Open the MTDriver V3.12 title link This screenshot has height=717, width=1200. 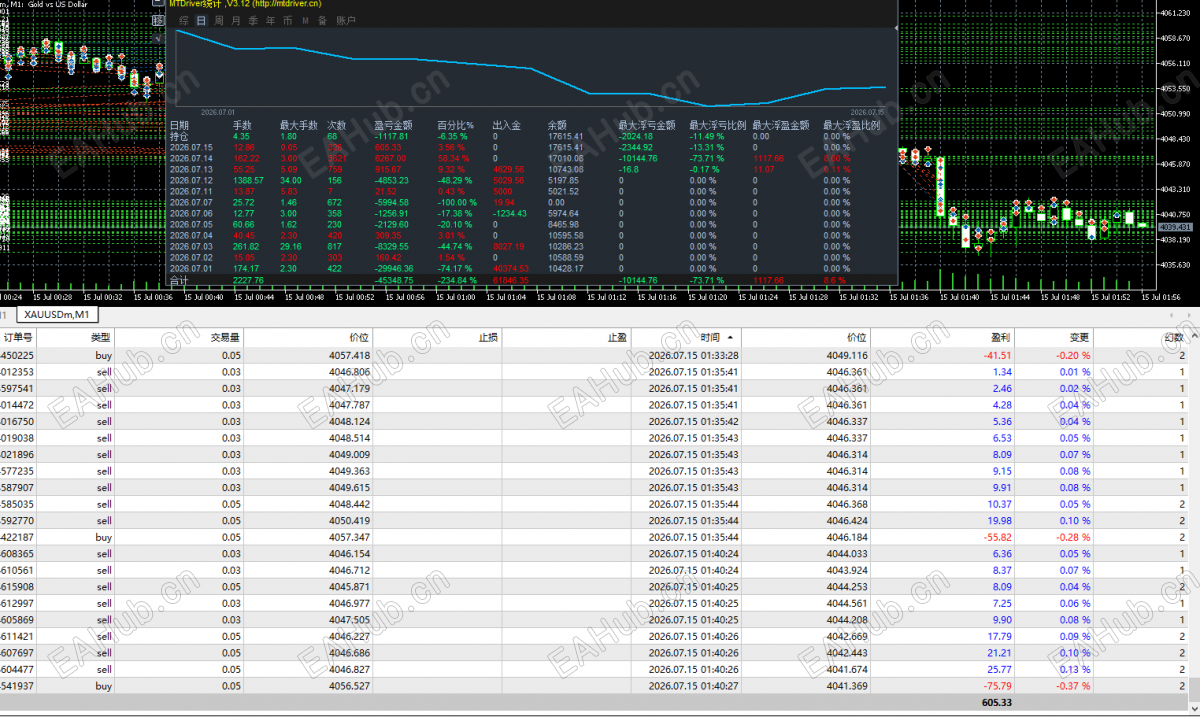(x=245, y=4)
